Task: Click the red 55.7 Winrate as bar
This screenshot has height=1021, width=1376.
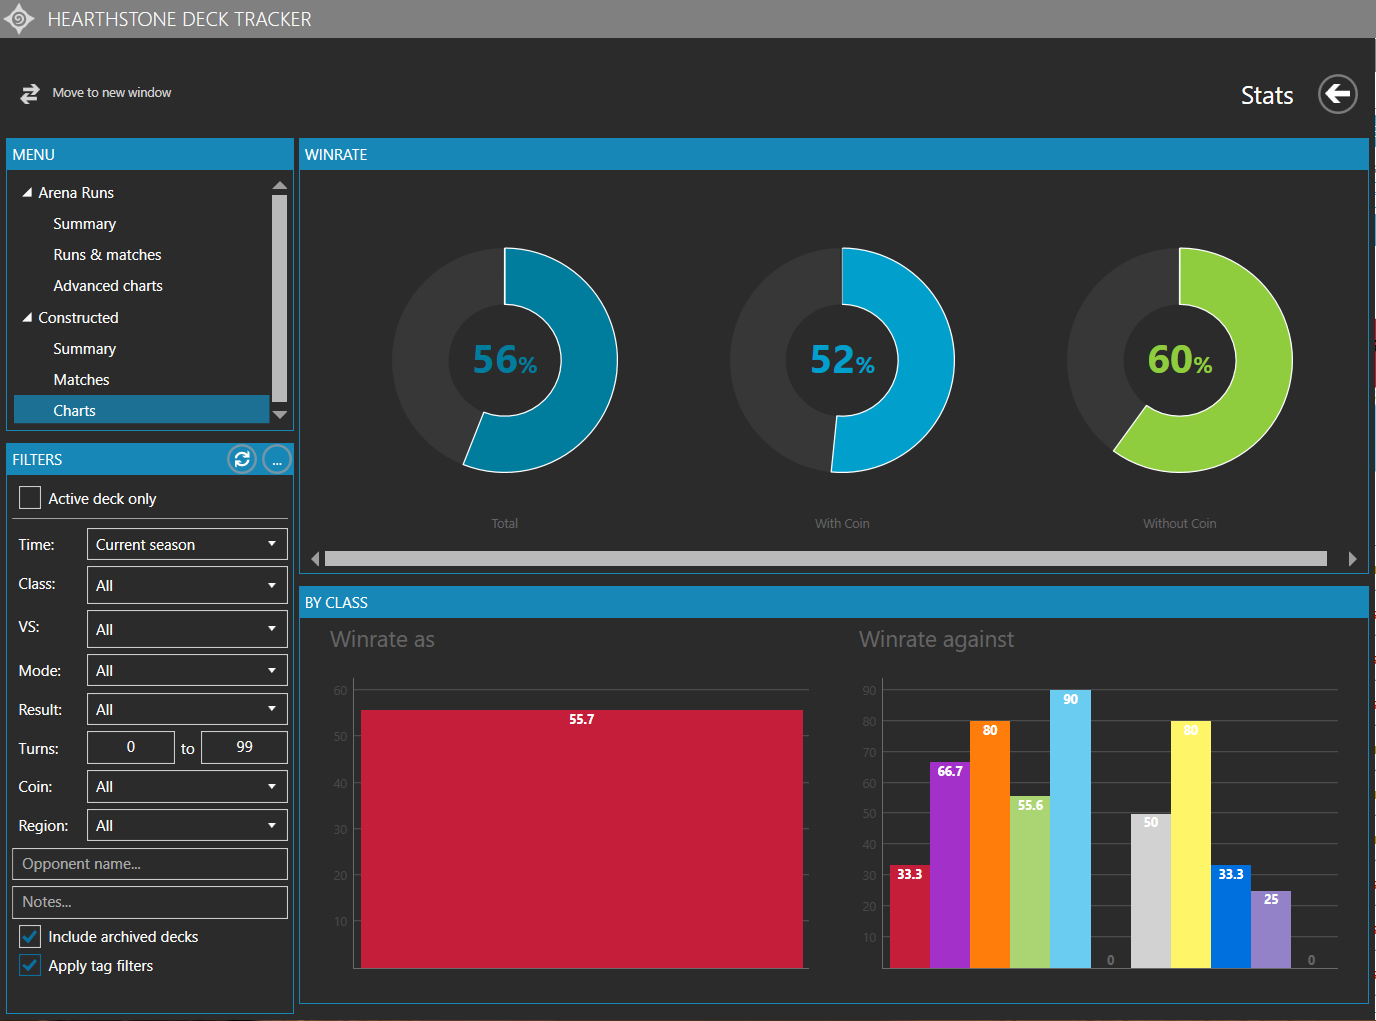Action: pos(582,839)
